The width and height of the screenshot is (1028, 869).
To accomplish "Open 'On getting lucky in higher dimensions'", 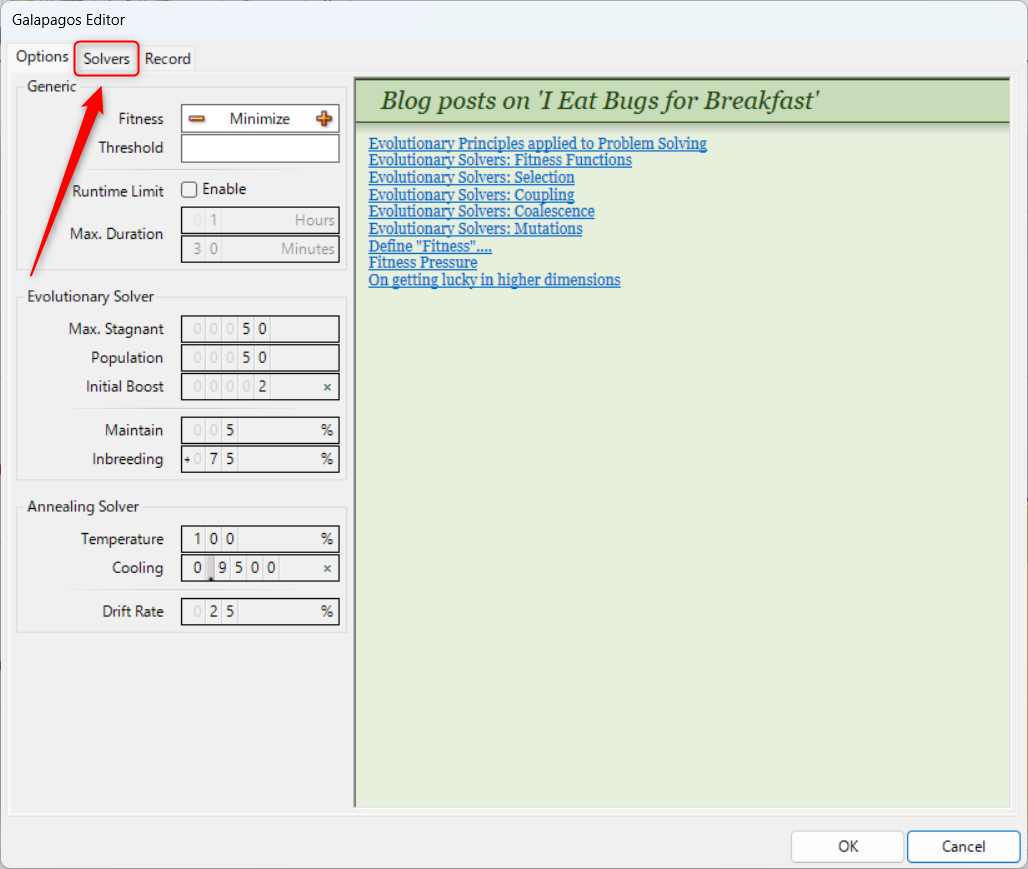I will click(x=494, y=280).
